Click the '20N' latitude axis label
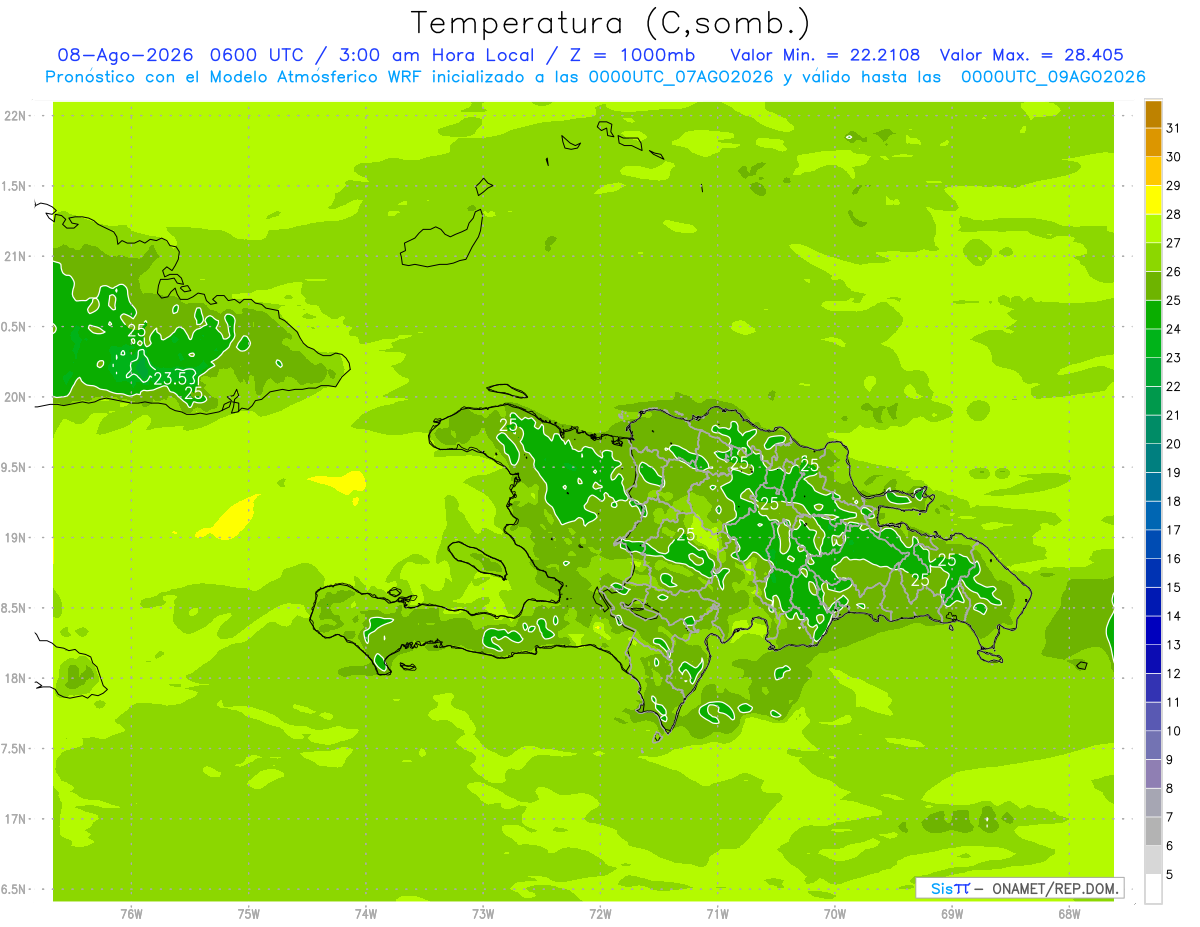This screenshot has height=927, width=1200. [14, 397]
